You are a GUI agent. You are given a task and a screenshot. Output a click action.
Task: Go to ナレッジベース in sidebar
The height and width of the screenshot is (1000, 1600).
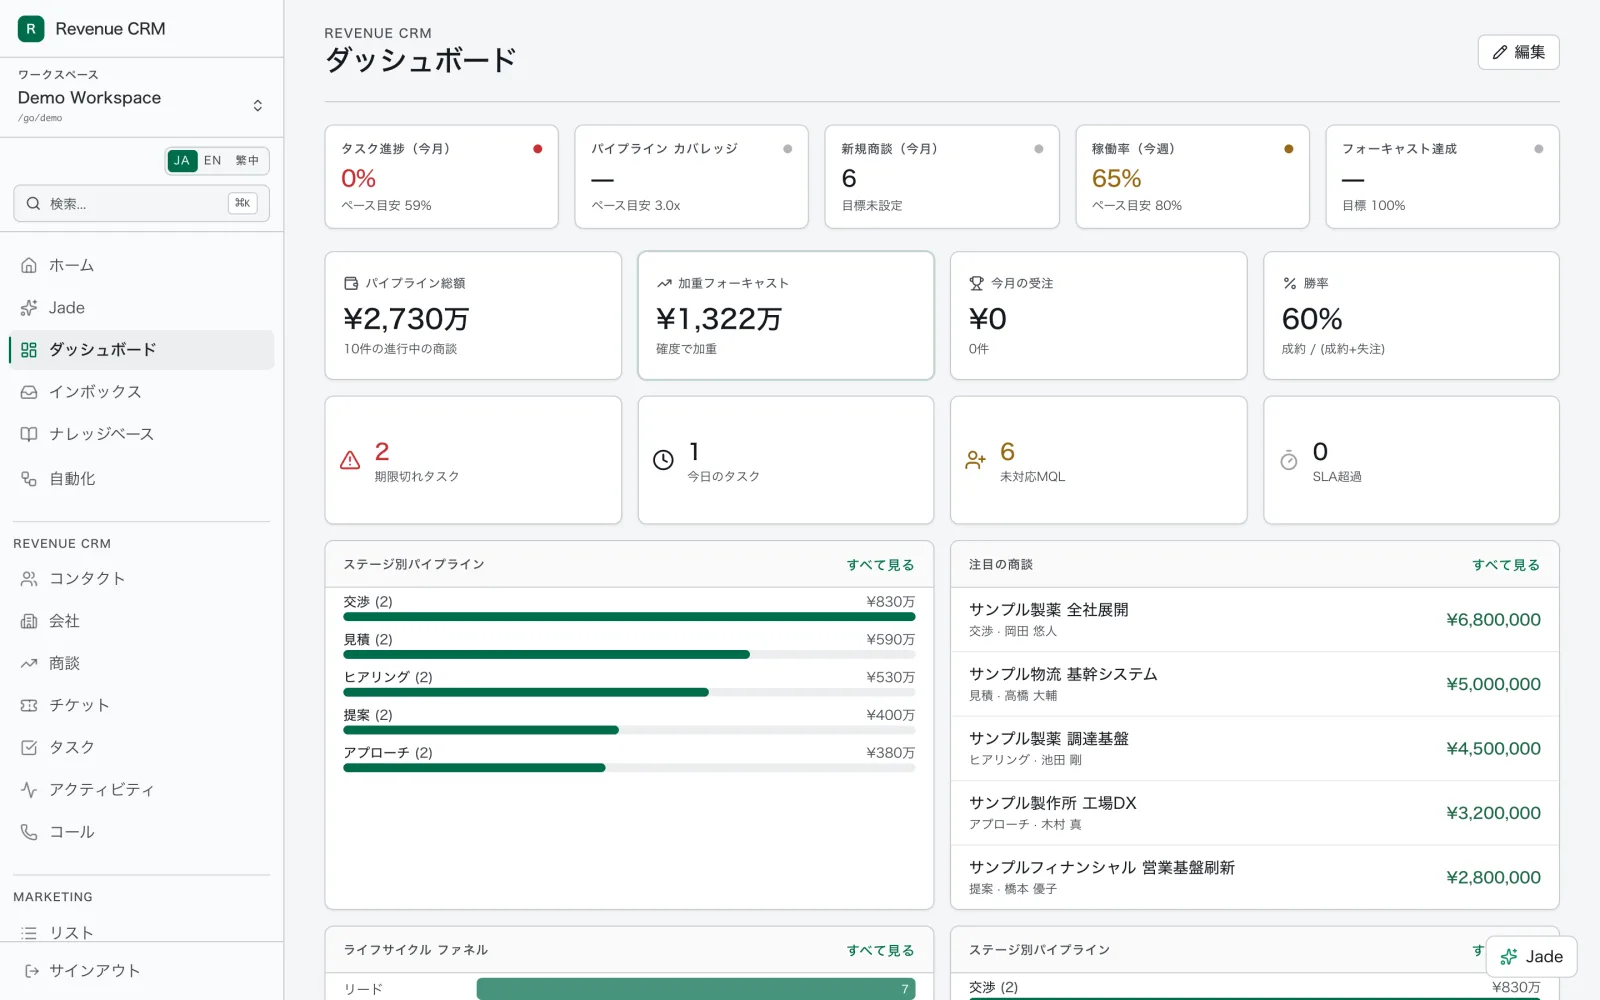pyautogui.click(x=141, y=434)
